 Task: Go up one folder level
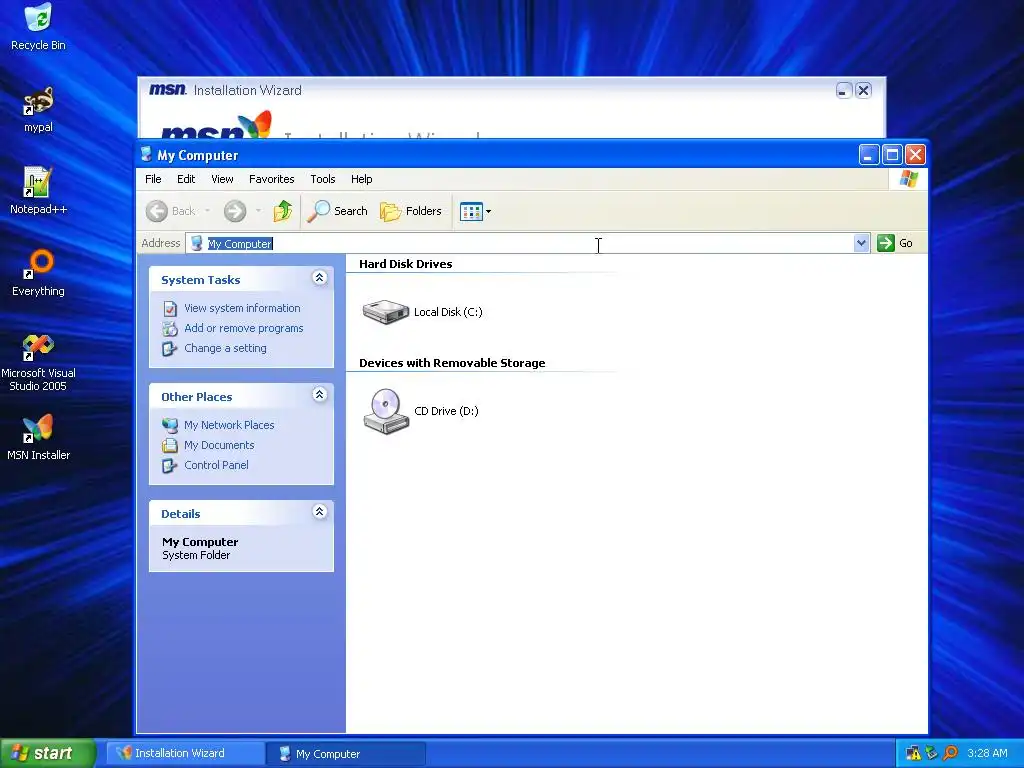point(283,211)
